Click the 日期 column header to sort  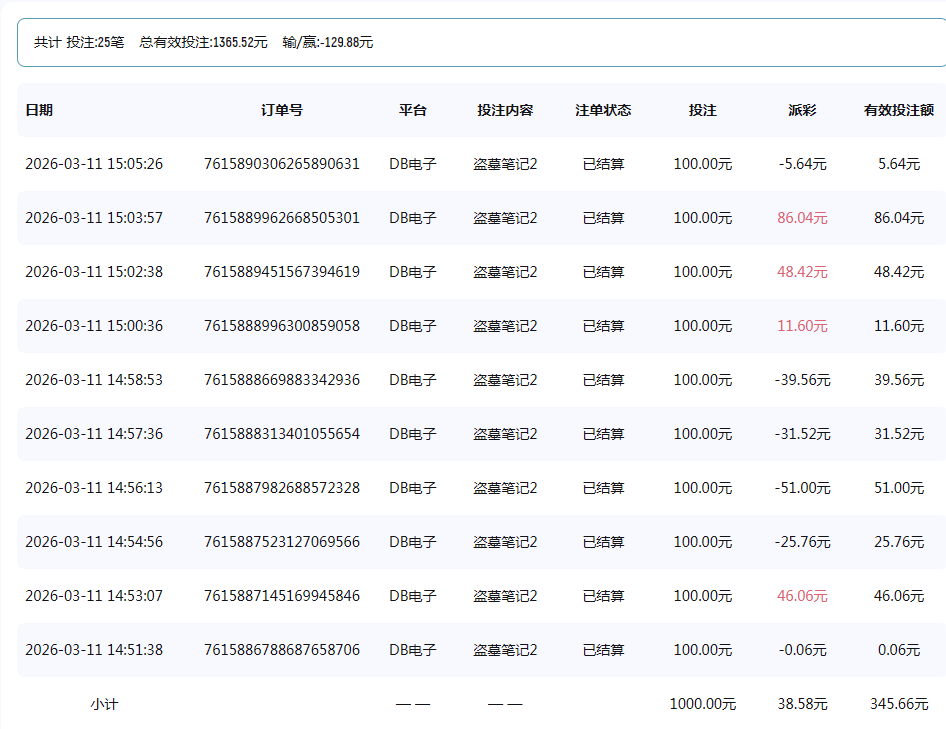(40, 110)
